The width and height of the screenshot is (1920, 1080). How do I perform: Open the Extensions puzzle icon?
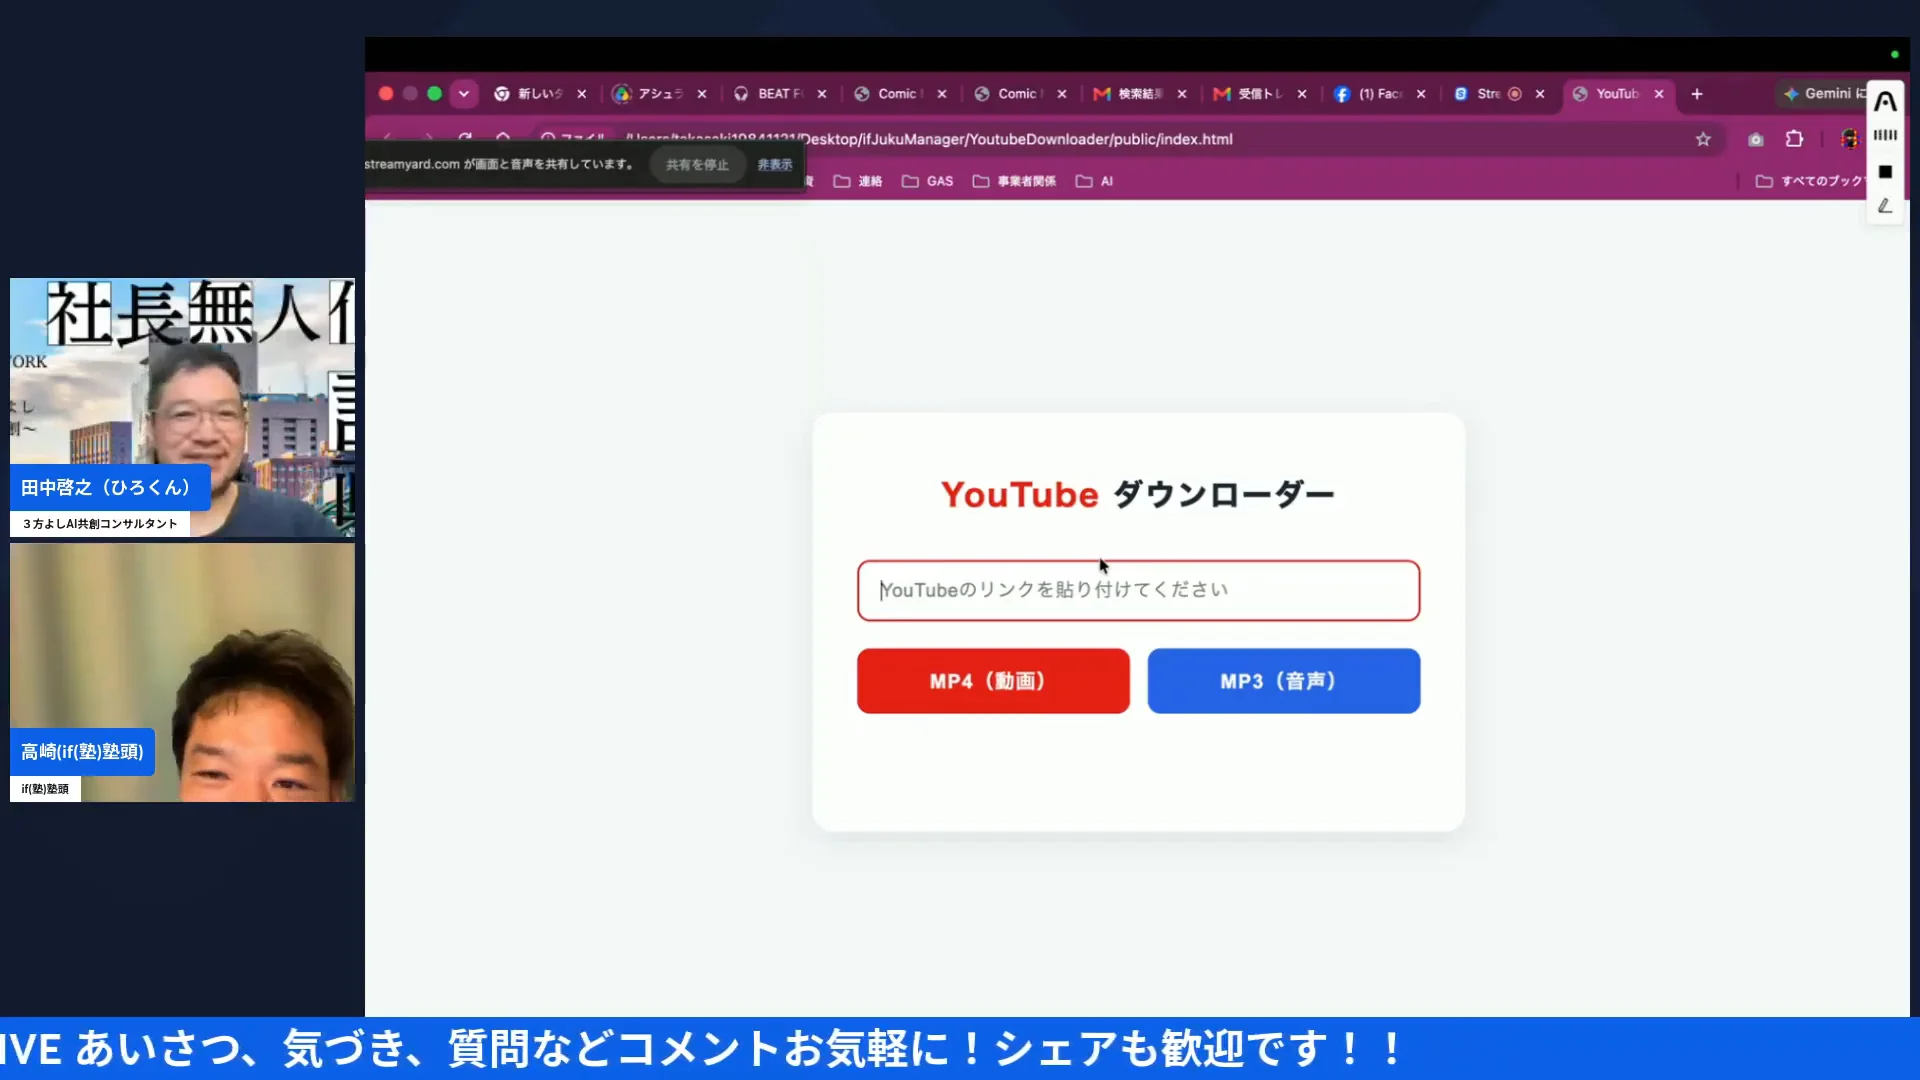pyautogui.click(x=1794, y=139)
